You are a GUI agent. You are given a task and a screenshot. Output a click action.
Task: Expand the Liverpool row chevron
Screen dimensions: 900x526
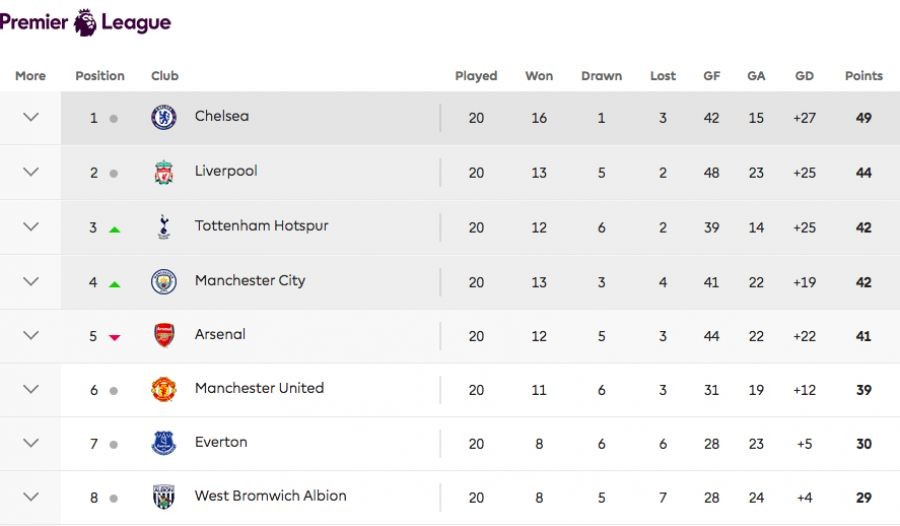(31, 172)
